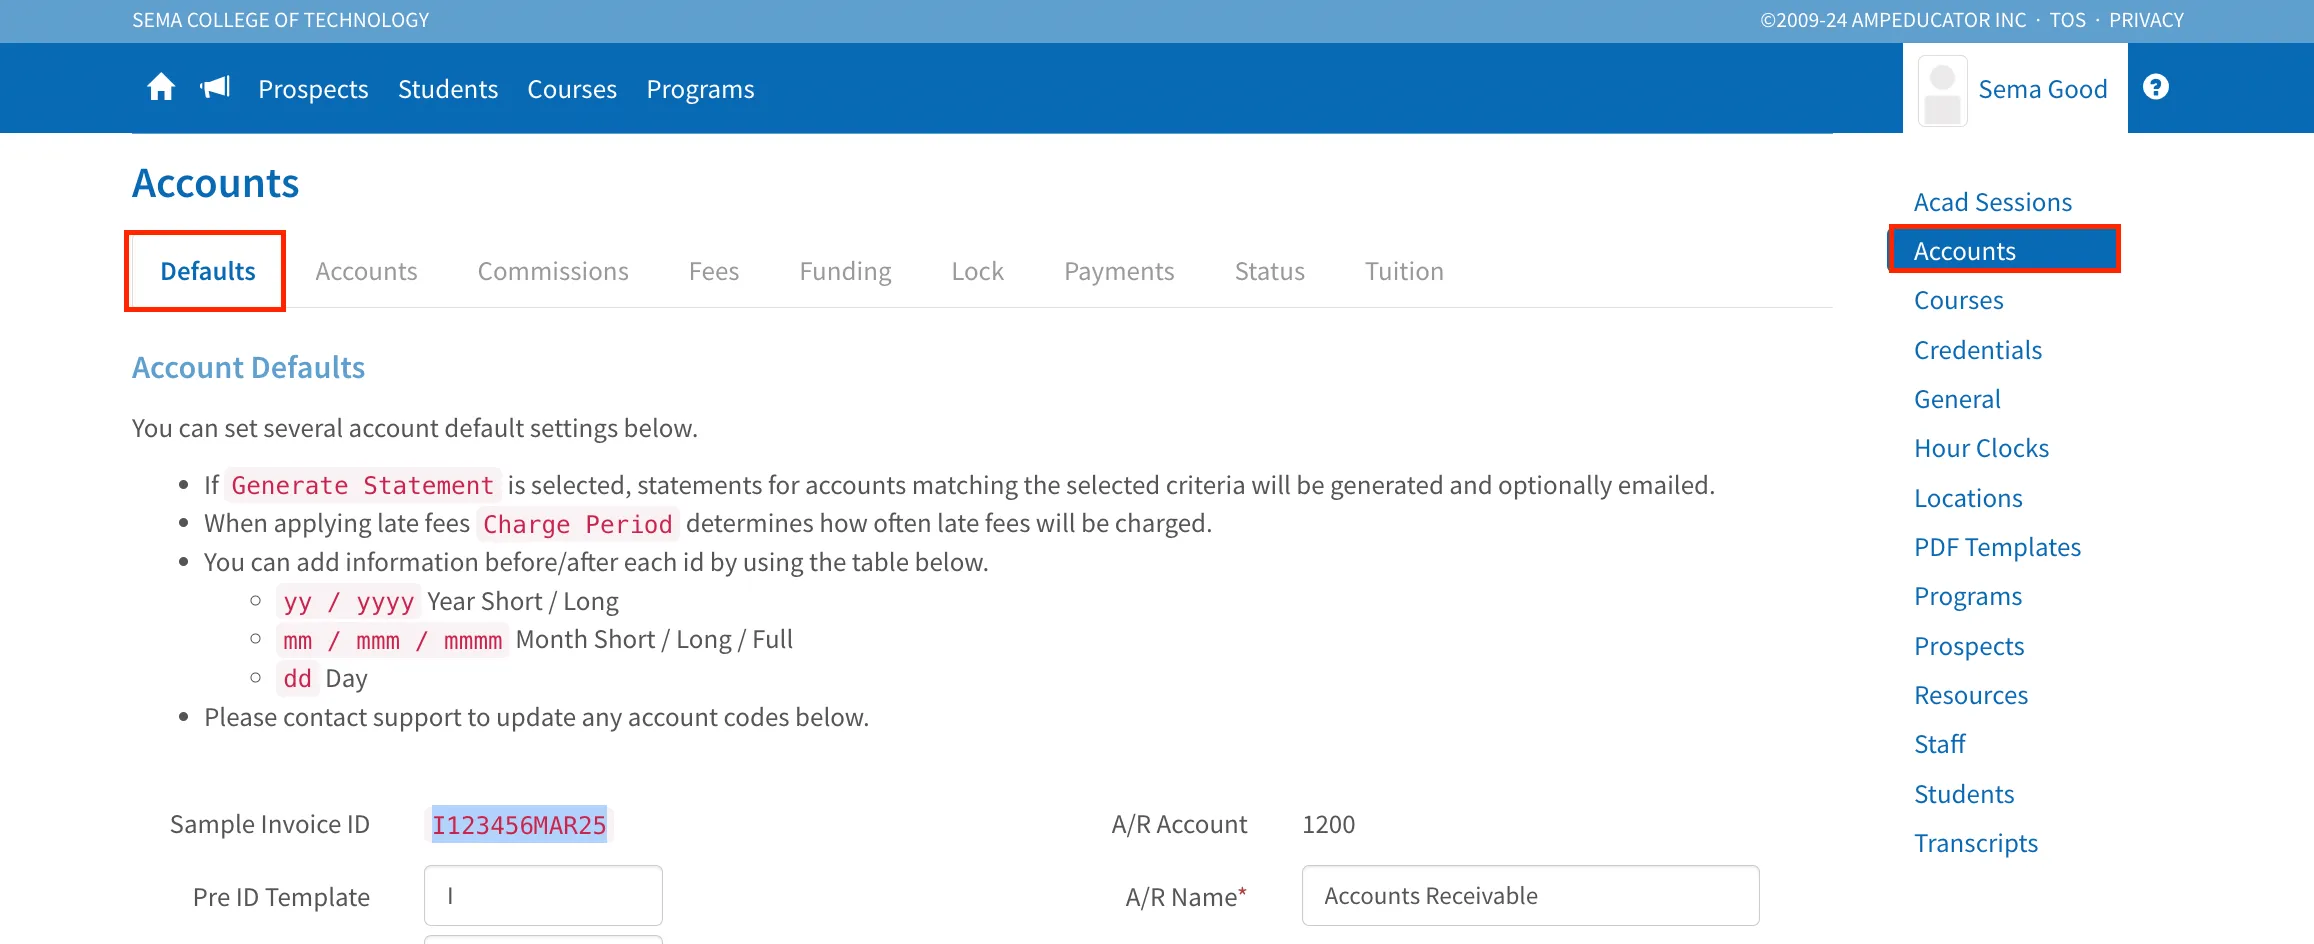Click the Pre ID Template field
The width and height of the screenshot is (2314, 944).
point(543,896)
